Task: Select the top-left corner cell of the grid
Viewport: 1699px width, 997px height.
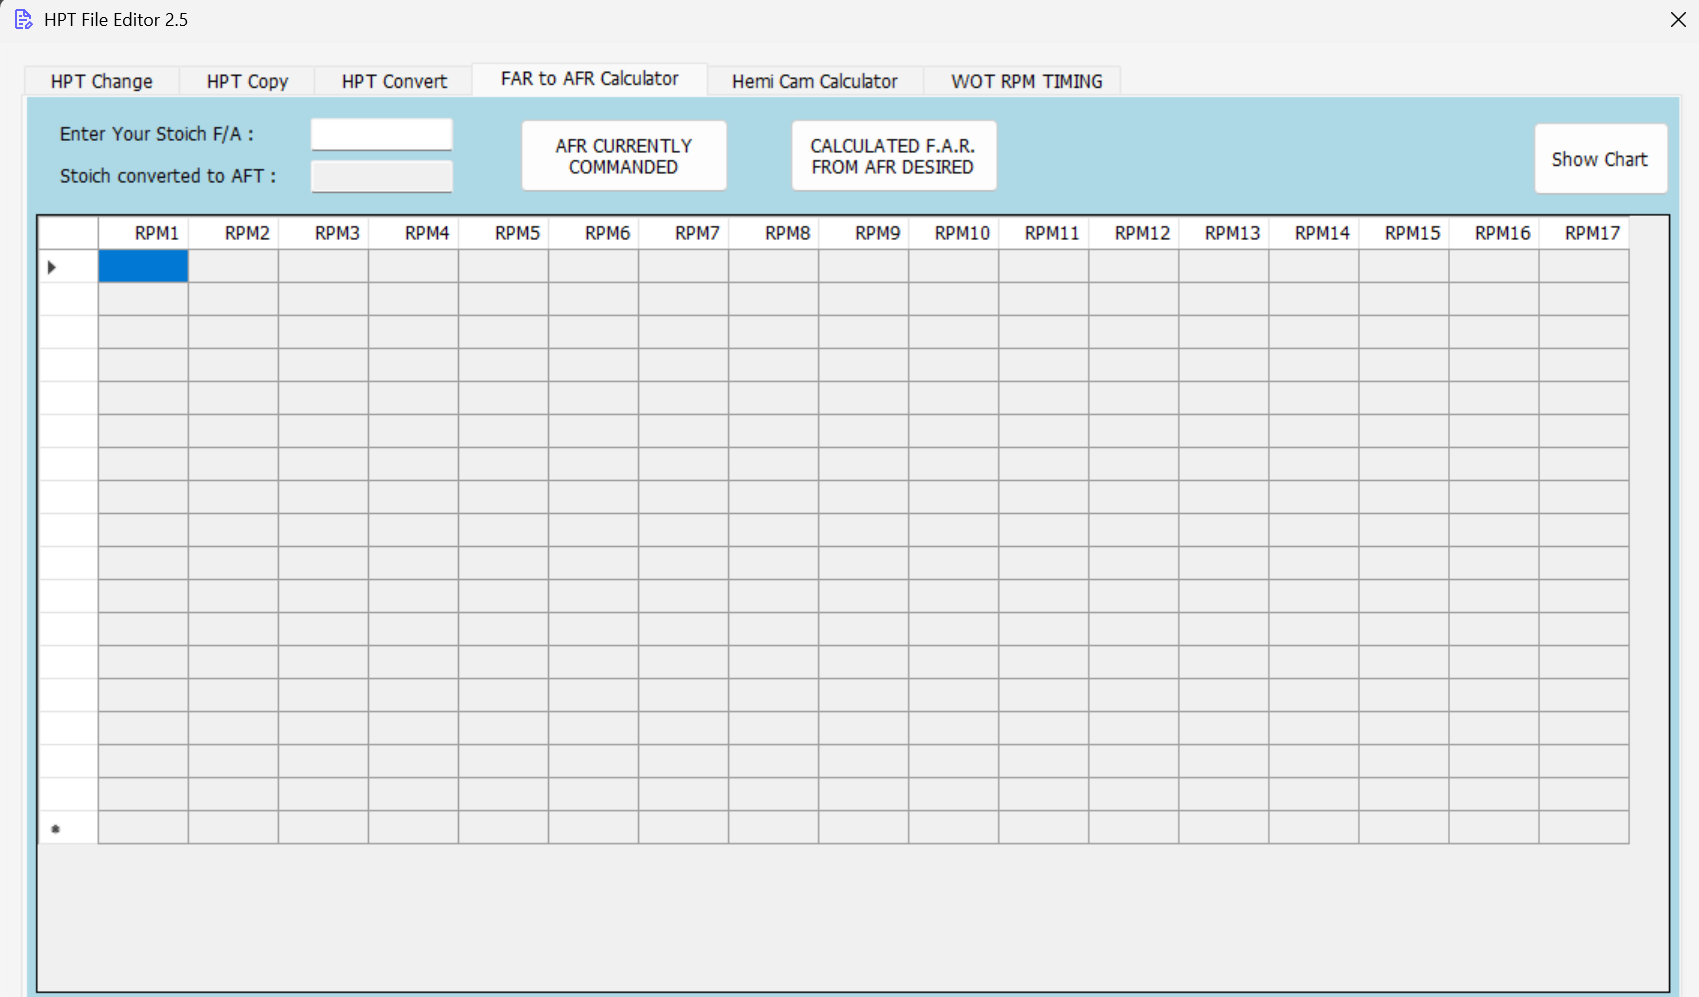Action: click(66, 232)
